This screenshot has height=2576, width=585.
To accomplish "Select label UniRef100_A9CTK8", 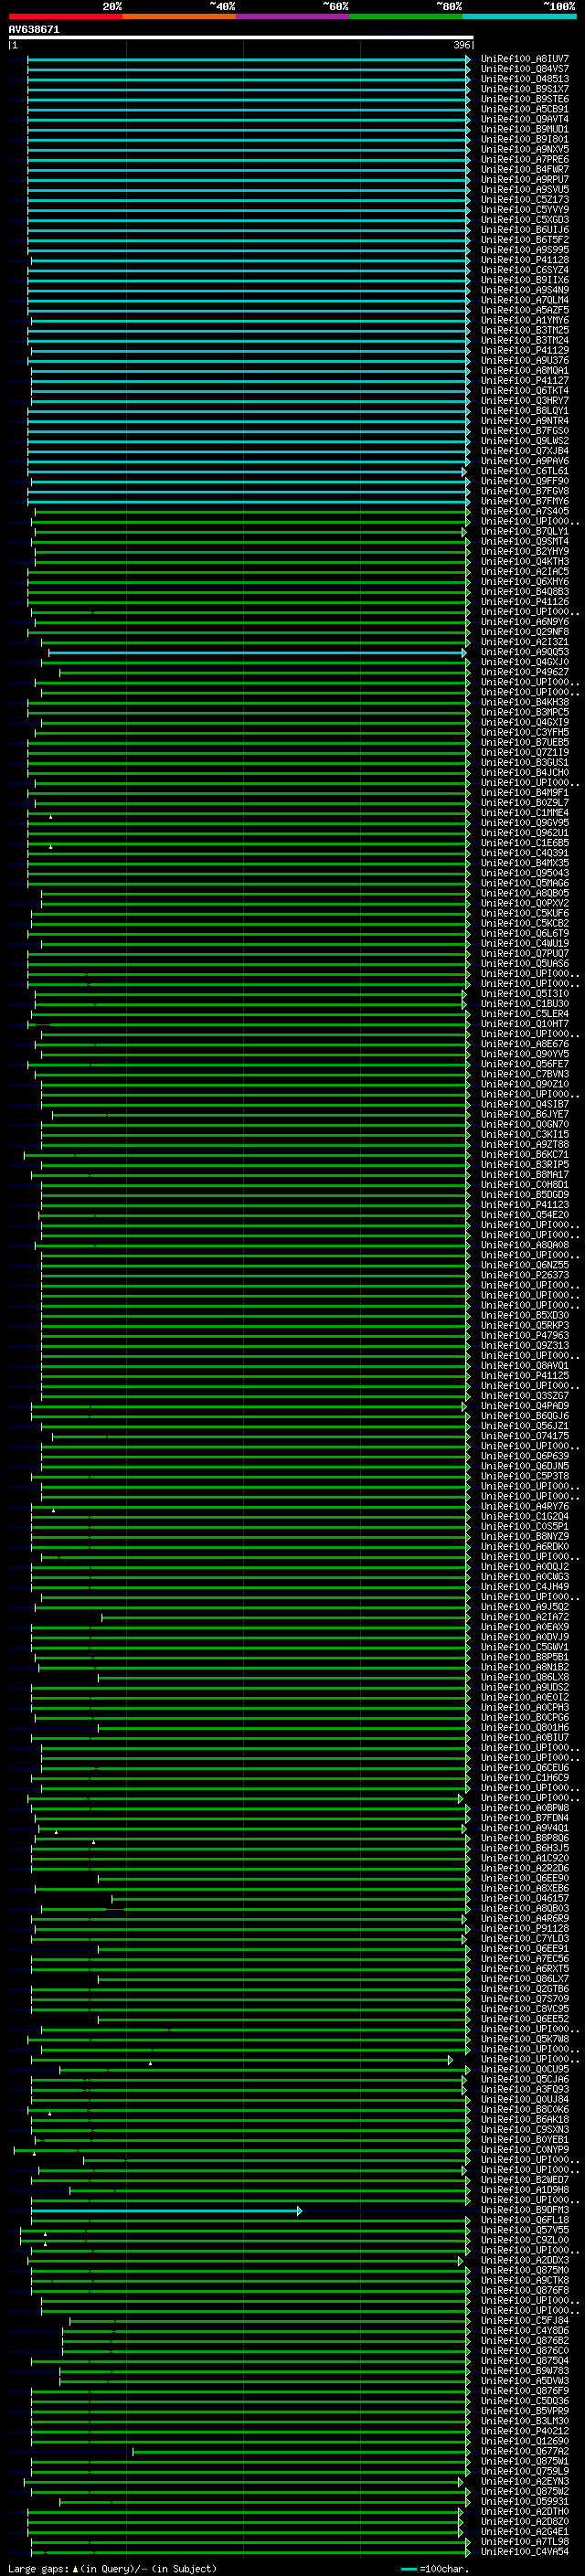I will [x=525, y=2280].
